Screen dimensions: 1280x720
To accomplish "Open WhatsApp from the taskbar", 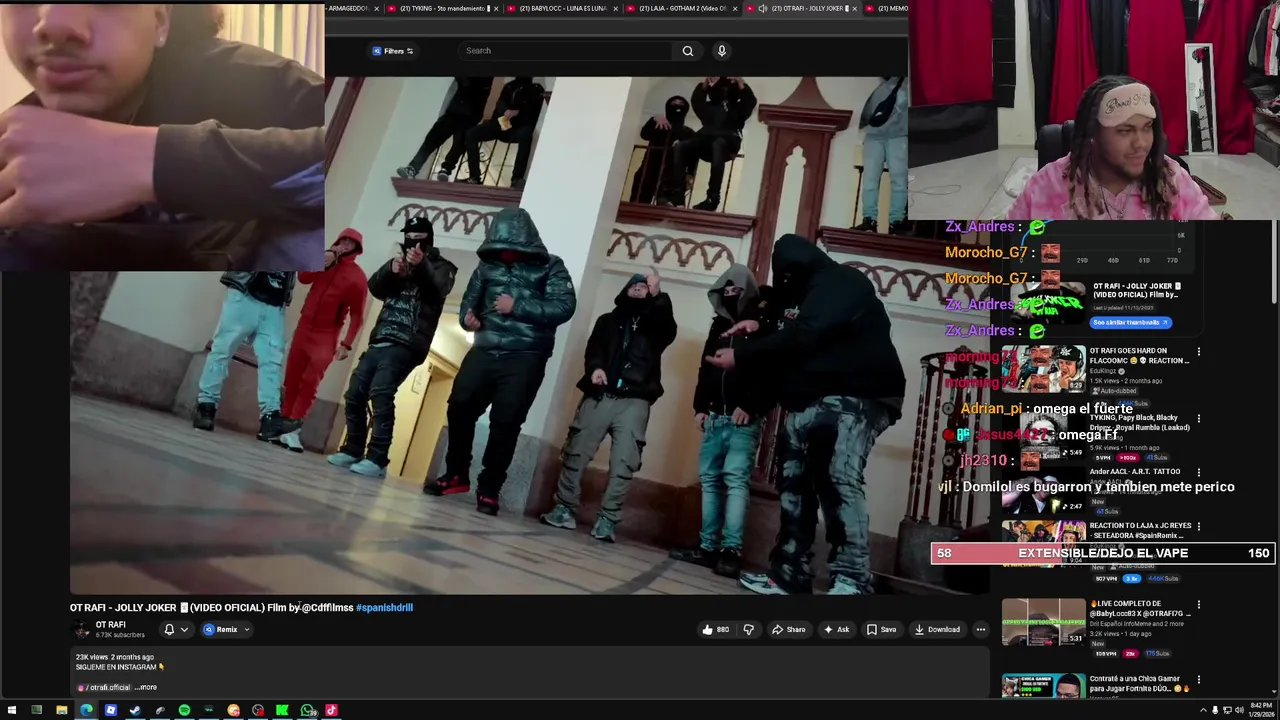I will 307,711.
